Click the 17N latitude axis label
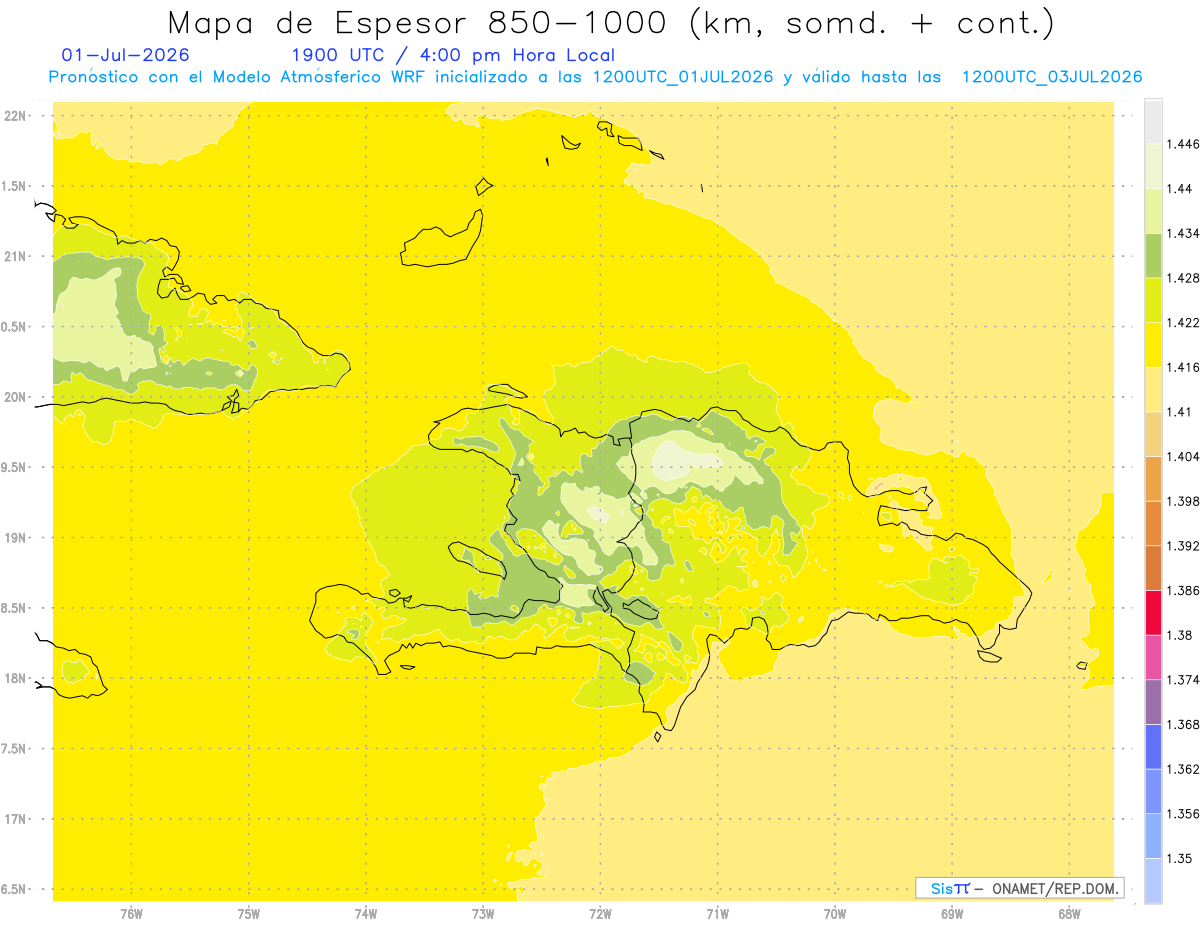Viewport: 1200px width, 927px height. pos(15,819)
